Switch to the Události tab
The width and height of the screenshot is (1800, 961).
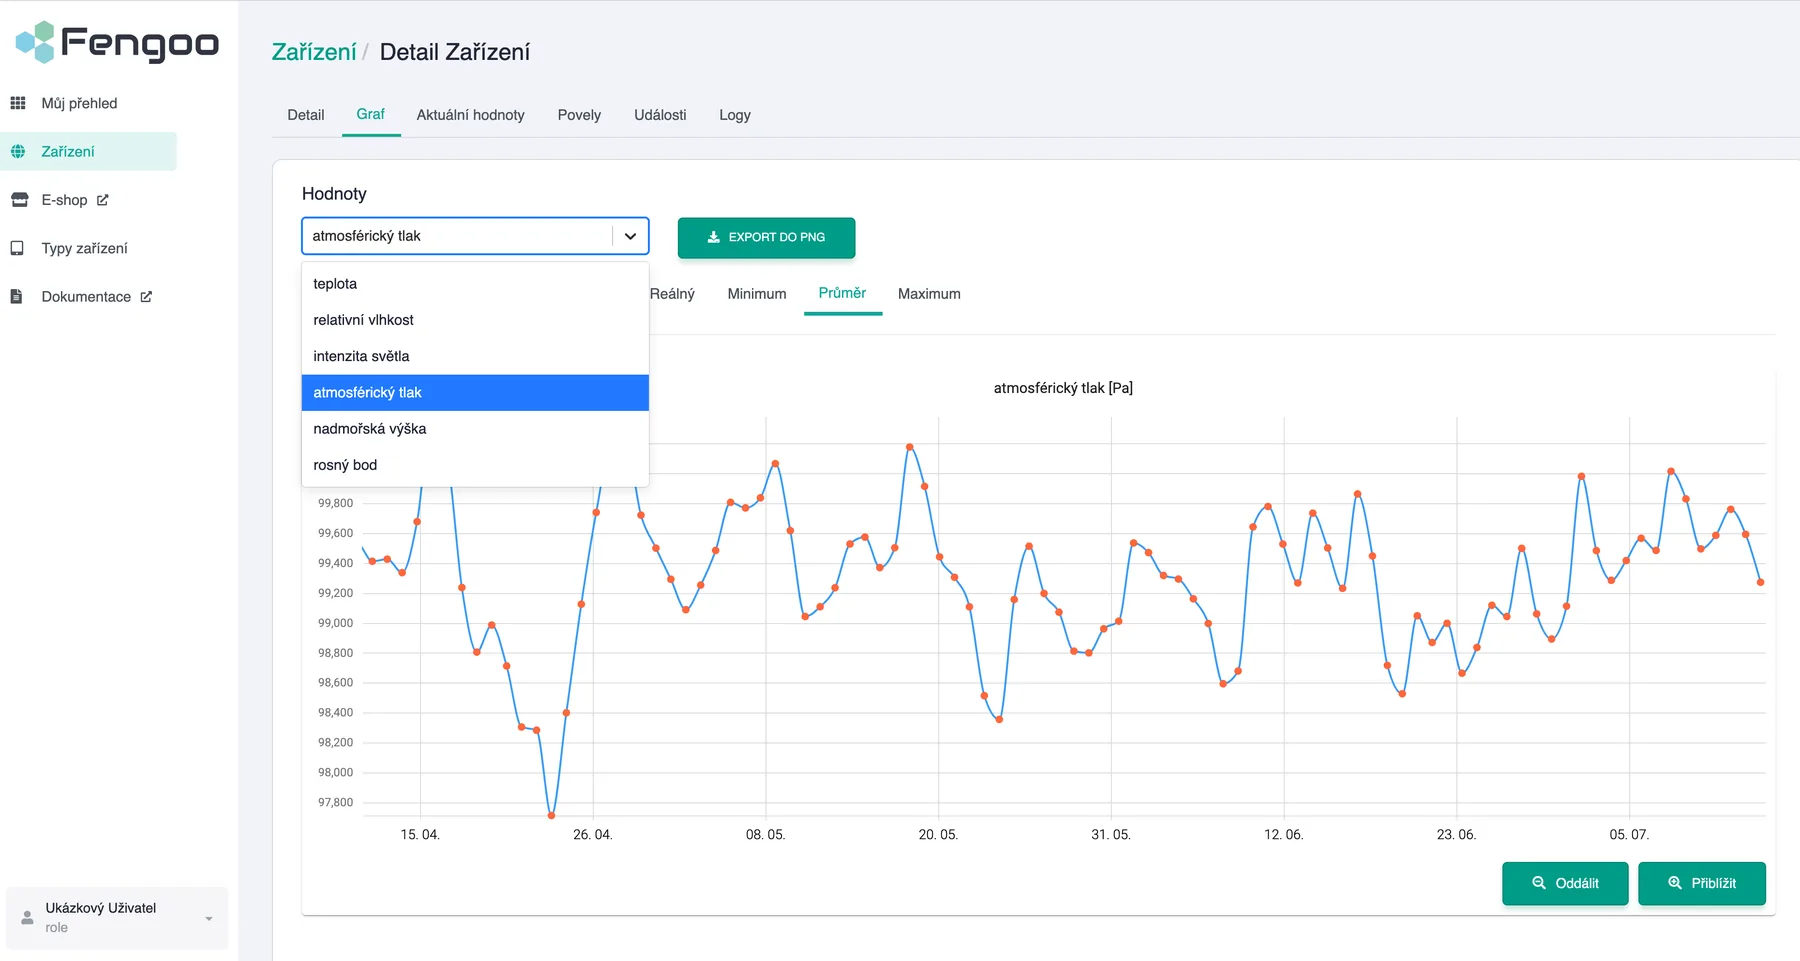pyautogui.click(x=660, y=115)
